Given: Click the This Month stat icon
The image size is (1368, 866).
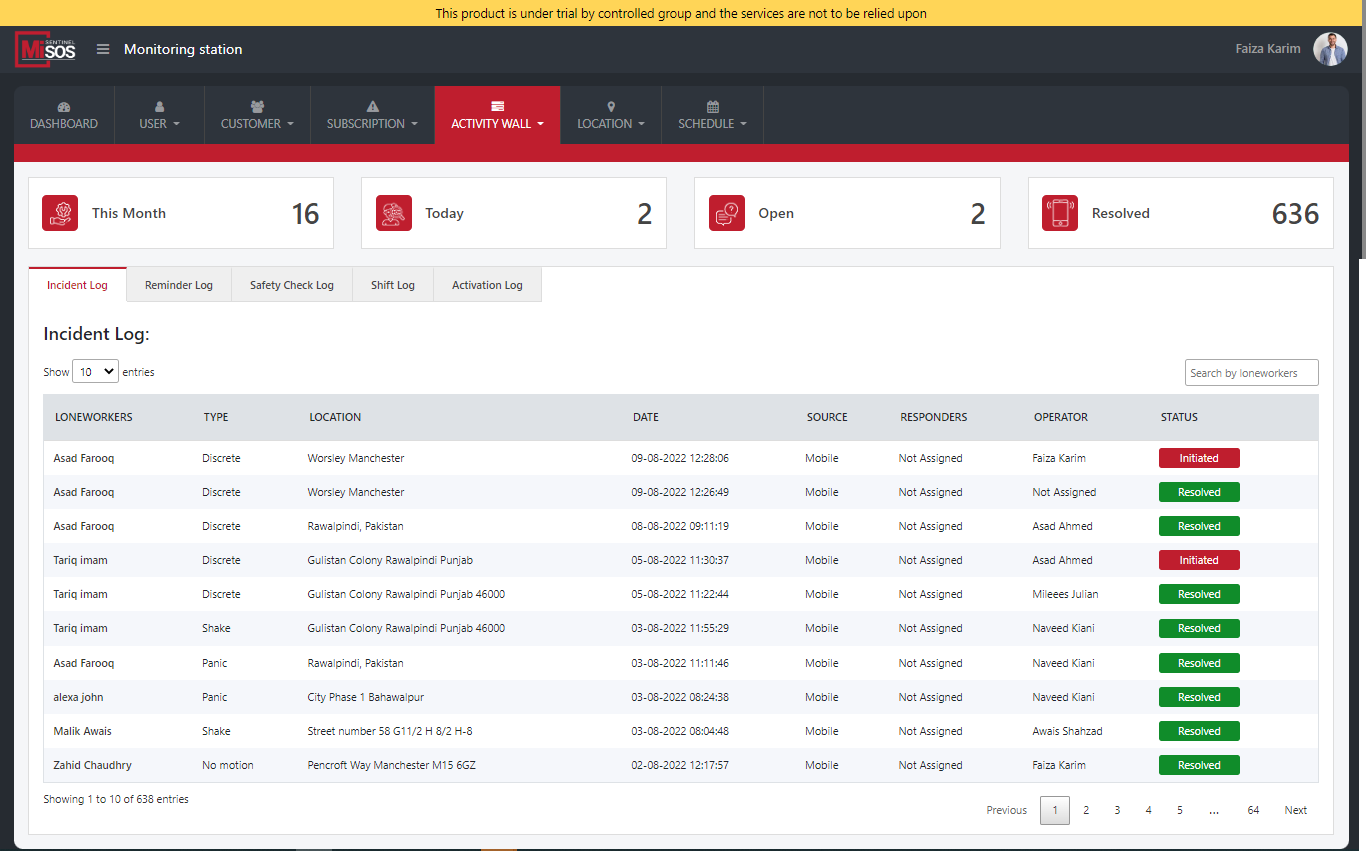Looking at the screenshot, I should click(x=60, y=213).
